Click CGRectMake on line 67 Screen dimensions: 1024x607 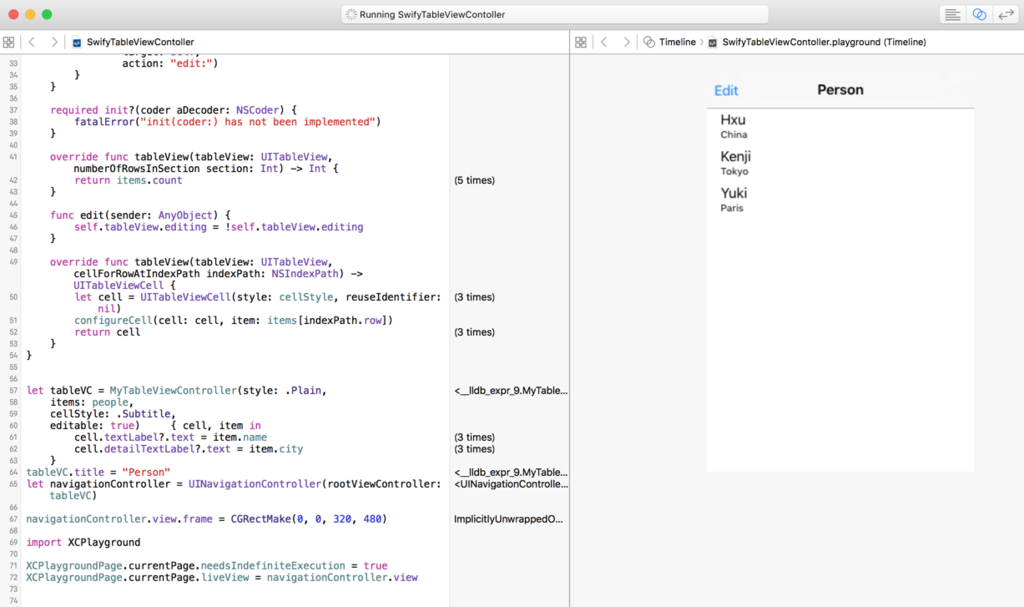pos(261,519)
